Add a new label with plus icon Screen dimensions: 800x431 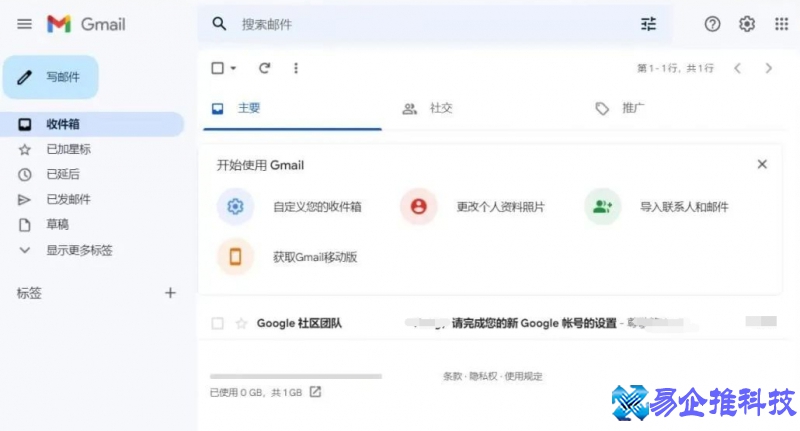click(x=170, y=293)
